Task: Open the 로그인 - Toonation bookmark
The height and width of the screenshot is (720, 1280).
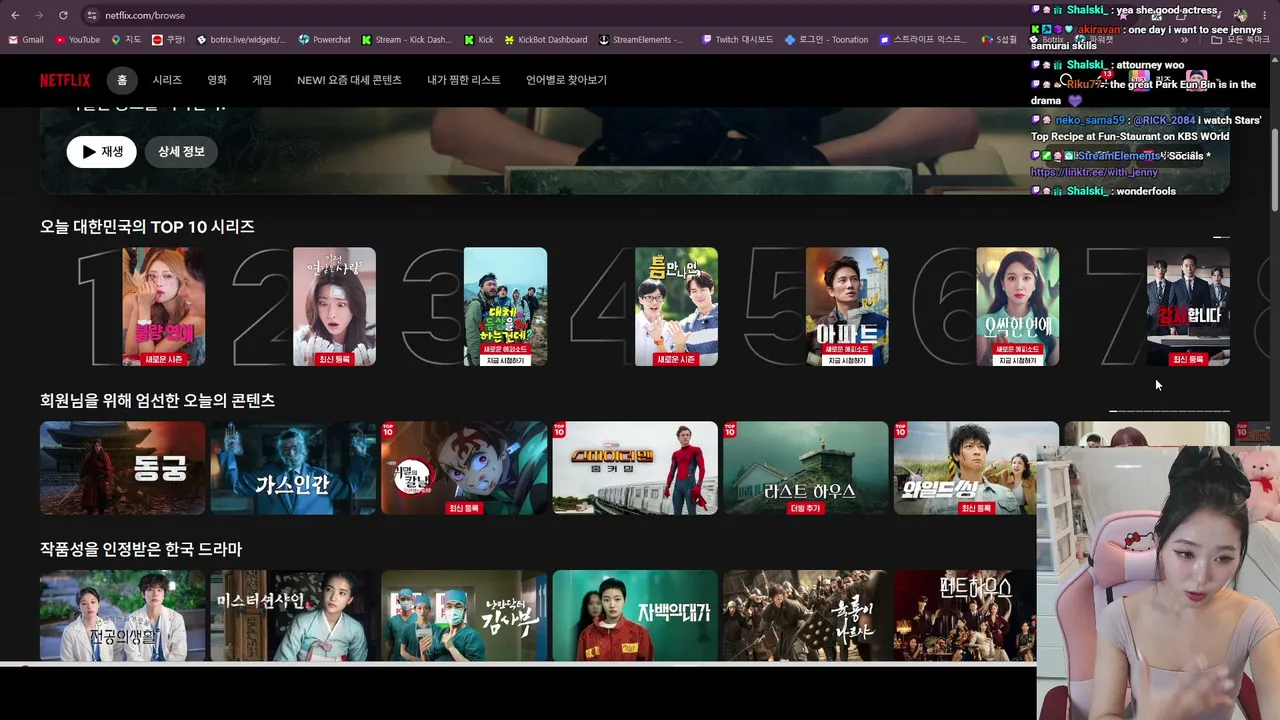Action: [826, 40]
